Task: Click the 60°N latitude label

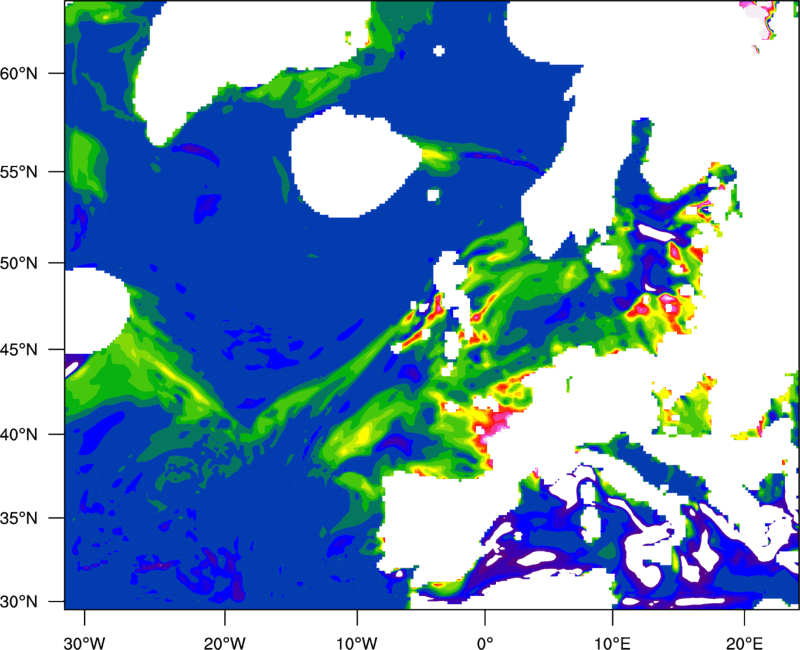Action: [19, 73]
